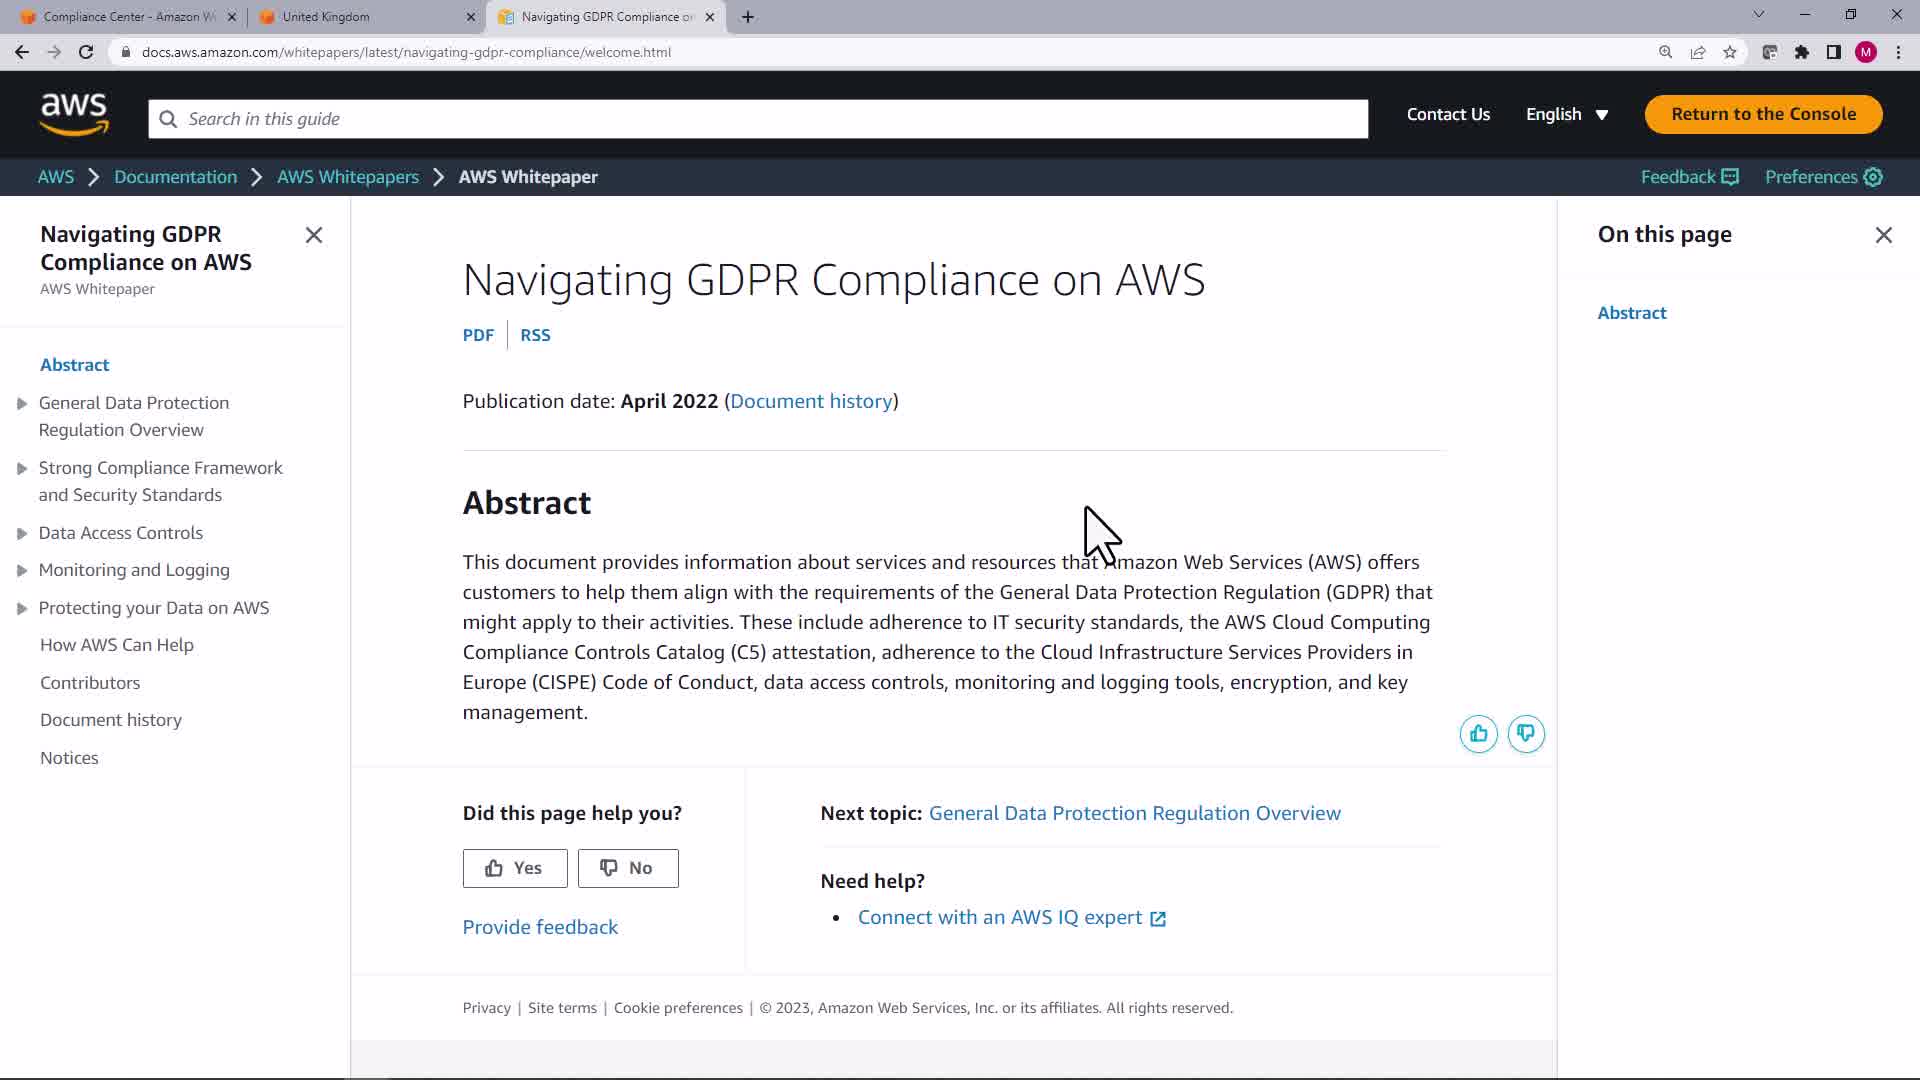Bookmark this page using the star icon
Image resolution: width=1920 pixels, height=1080 pixels.
pyautogui.click(x=1730, y=52)
